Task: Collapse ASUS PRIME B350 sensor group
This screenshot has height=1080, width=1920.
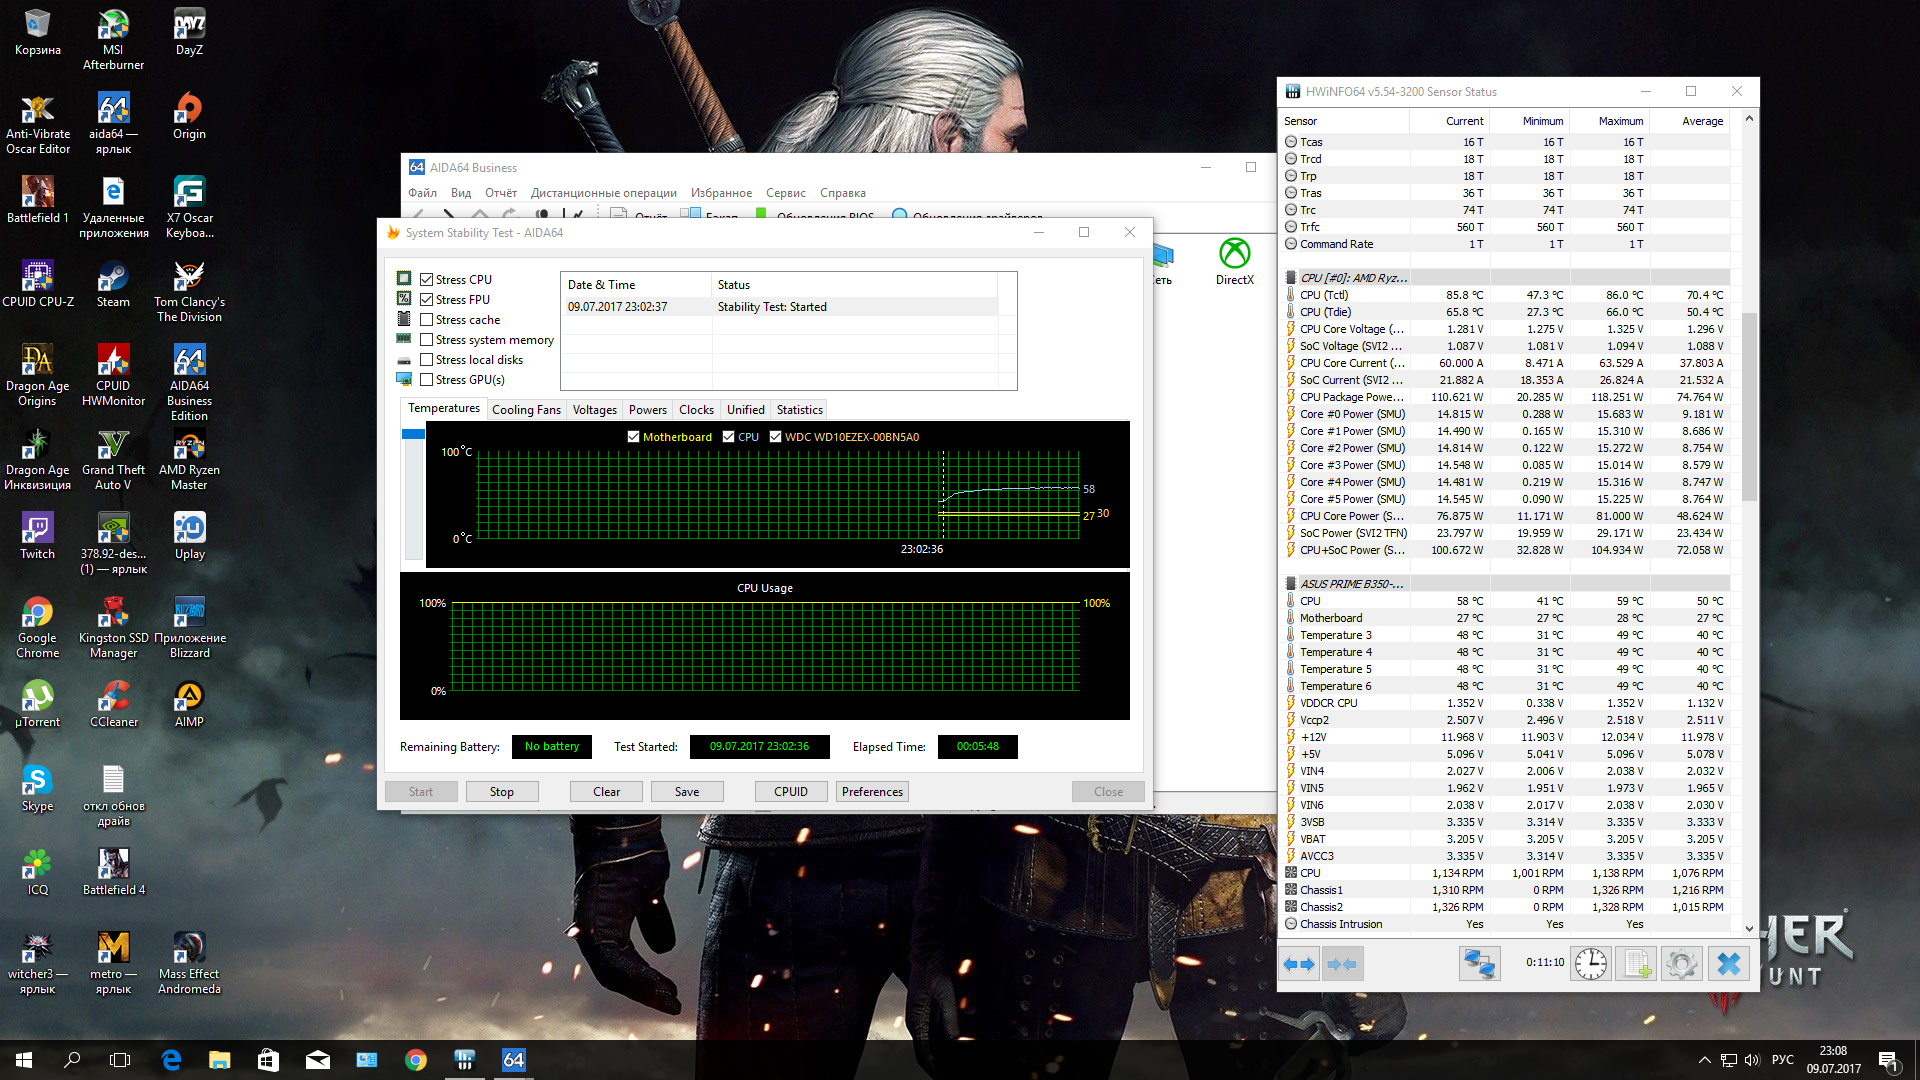Action: (x=1351, y=584)
